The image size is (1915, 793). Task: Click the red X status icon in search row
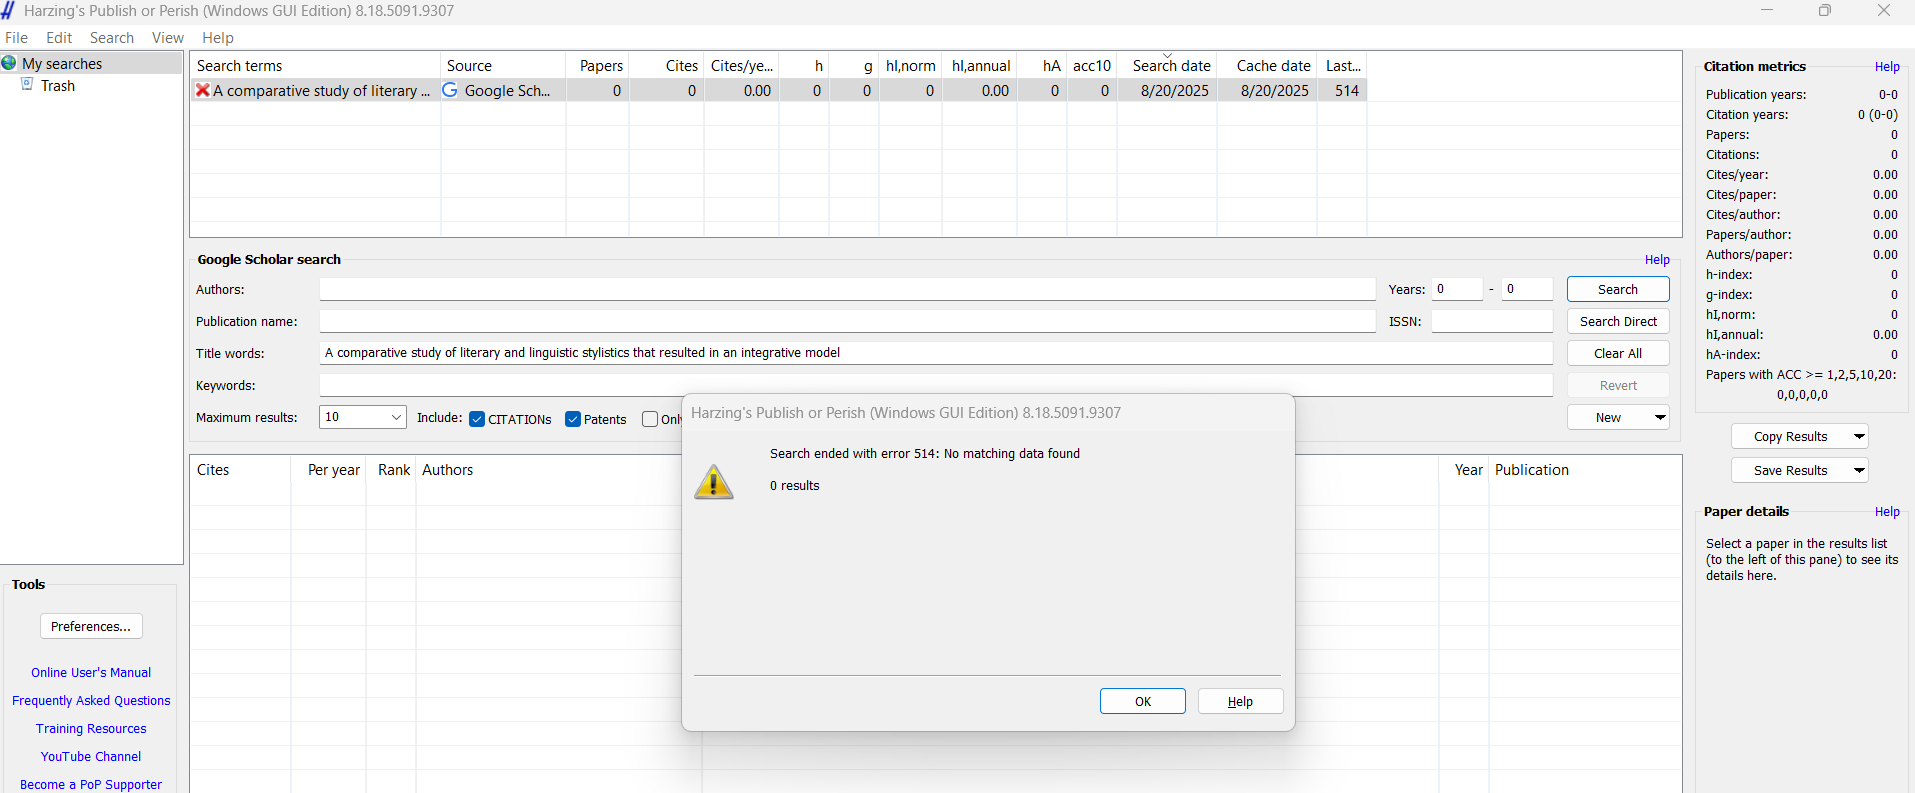coord(203,90)
